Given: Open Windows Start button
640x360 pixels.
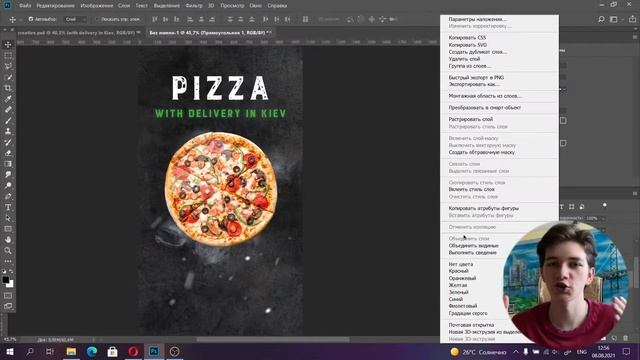Looking at the screenshot, I should coord(9,351).
